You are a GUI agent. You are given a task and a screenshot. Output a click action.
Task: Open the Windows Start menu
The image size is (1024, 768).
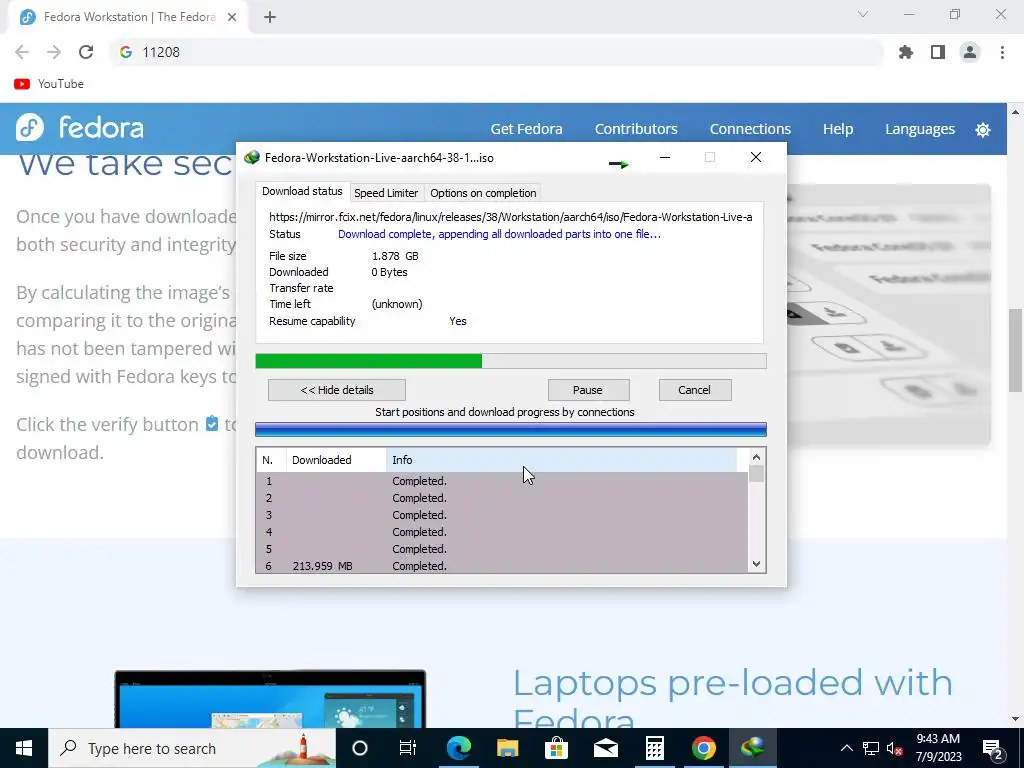pyautogui.click(x=24, y=748)
